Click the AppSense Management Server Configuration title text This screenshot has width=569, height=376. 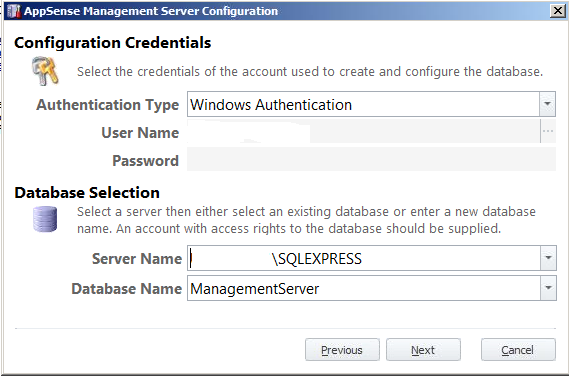[151, 11]
